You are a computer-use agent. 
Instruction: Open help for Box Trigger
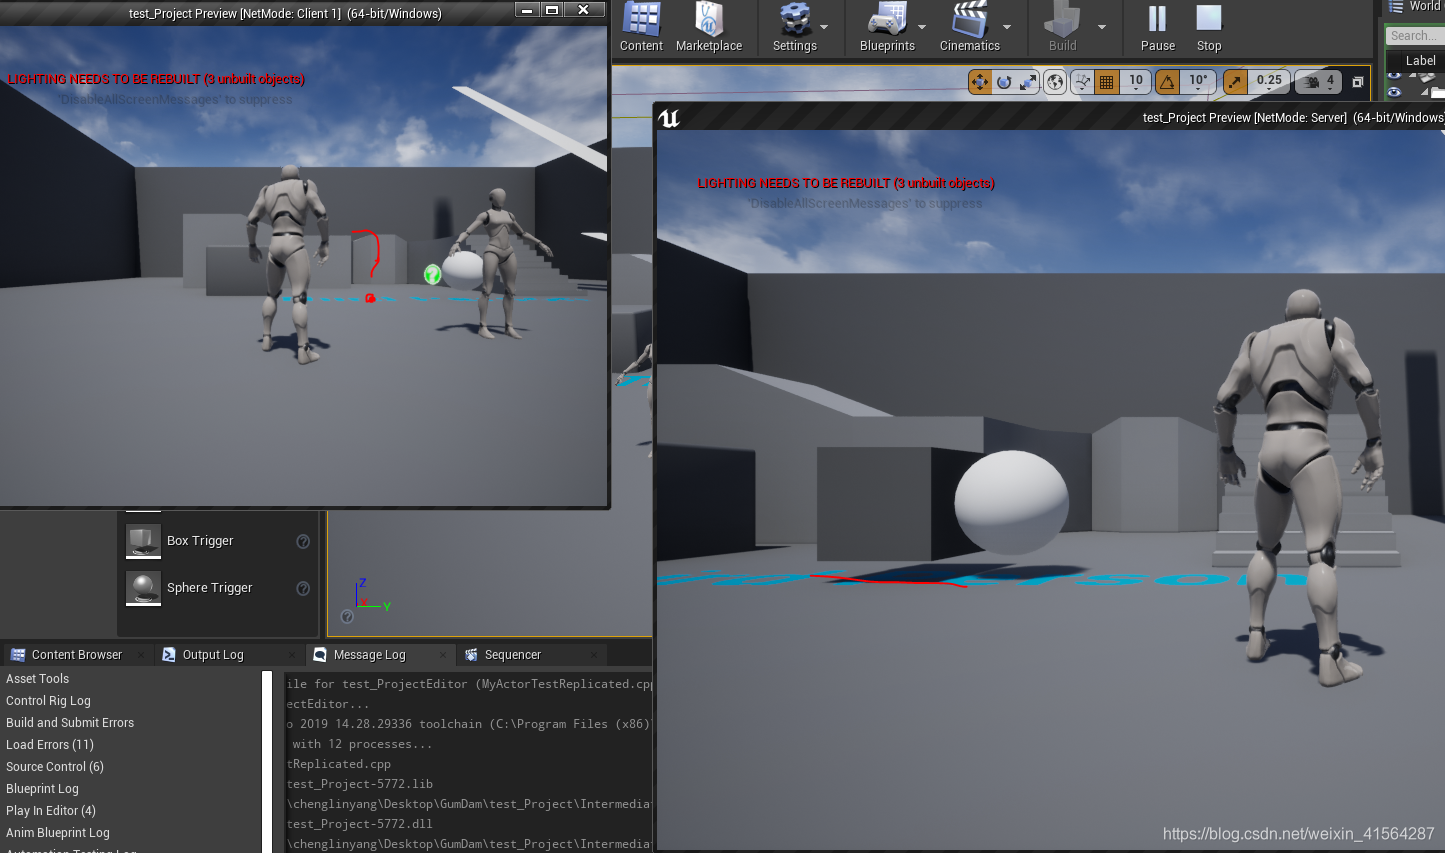click(x=303, y=541)
